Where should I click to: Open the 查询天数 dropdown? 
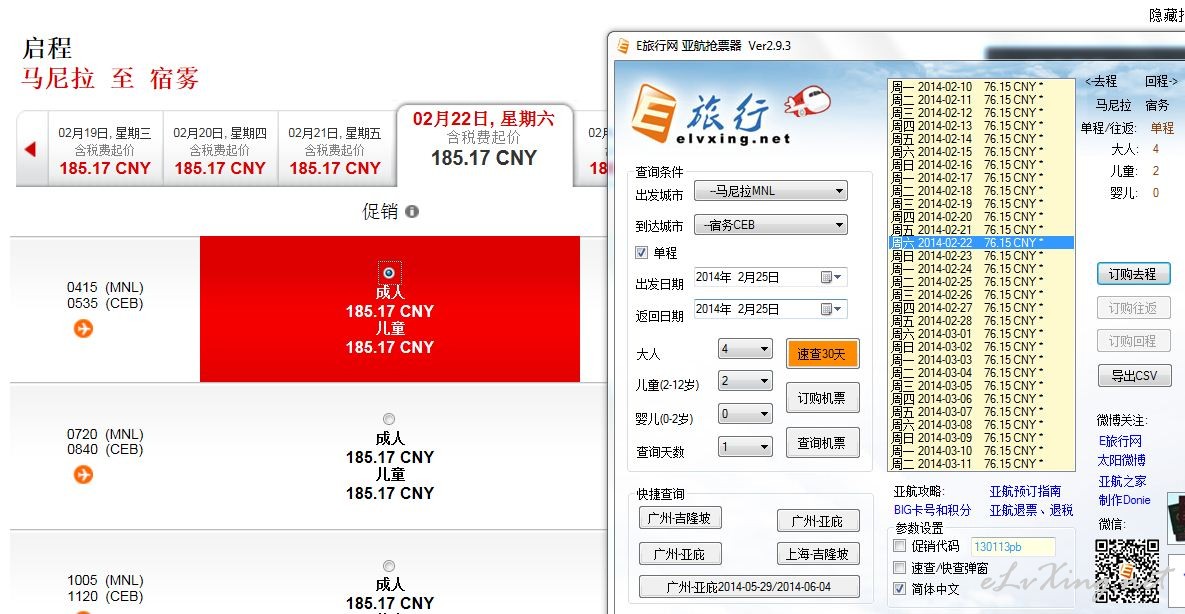745,446
